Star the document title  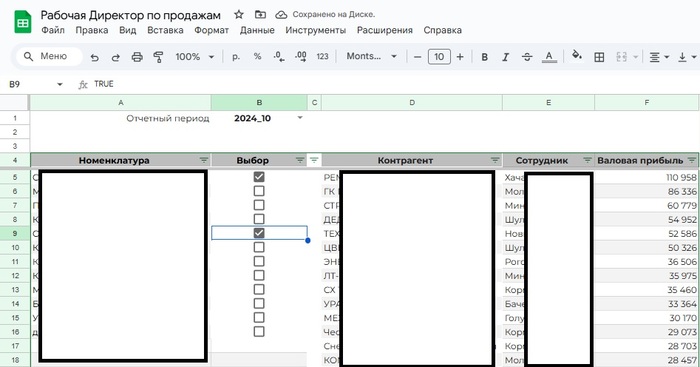click(239, 15)
